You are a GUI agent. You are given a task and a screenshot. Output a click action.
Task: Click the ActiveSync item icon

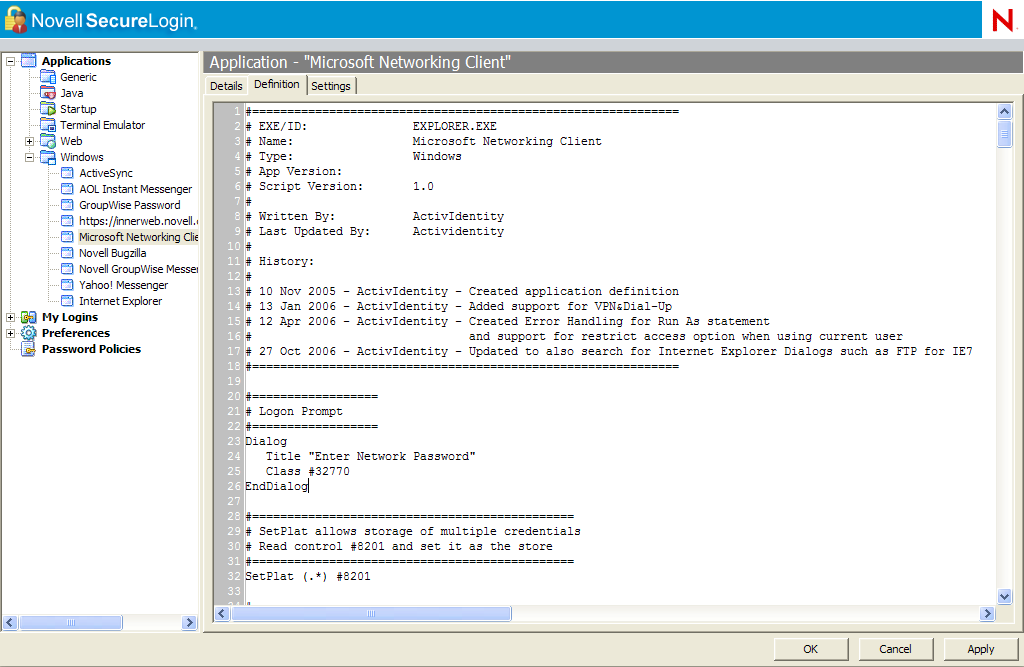pyautogui.click(x=67, y=173)
